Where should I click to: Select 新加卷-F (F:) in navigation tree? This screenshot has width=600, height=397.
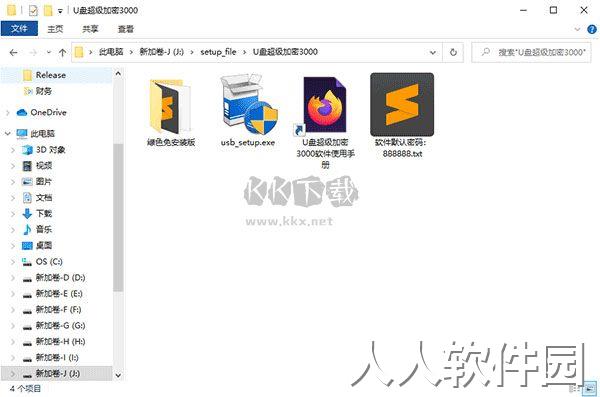tap(59, 310)
